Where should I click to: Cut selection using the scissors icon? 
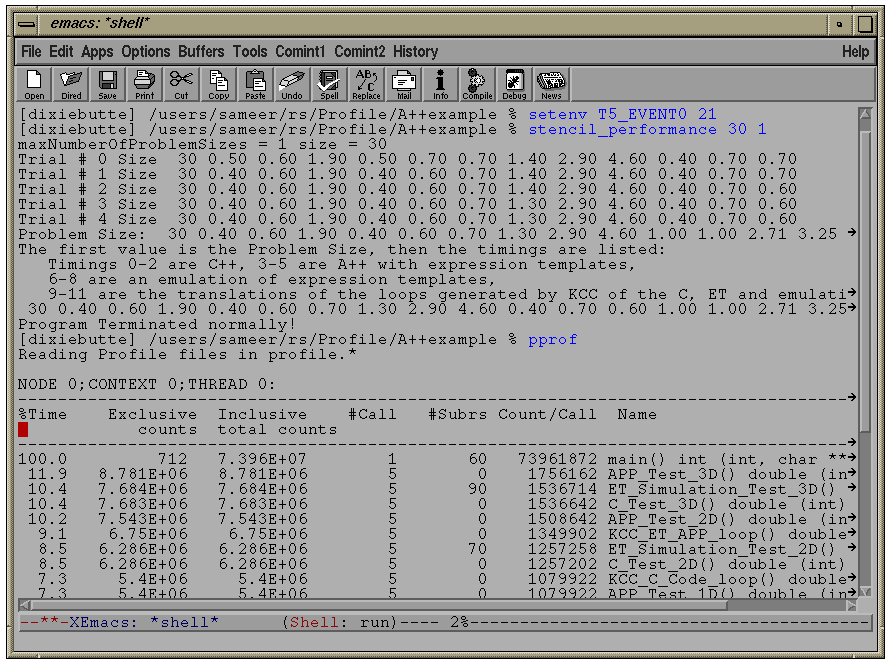coord(181,84)
